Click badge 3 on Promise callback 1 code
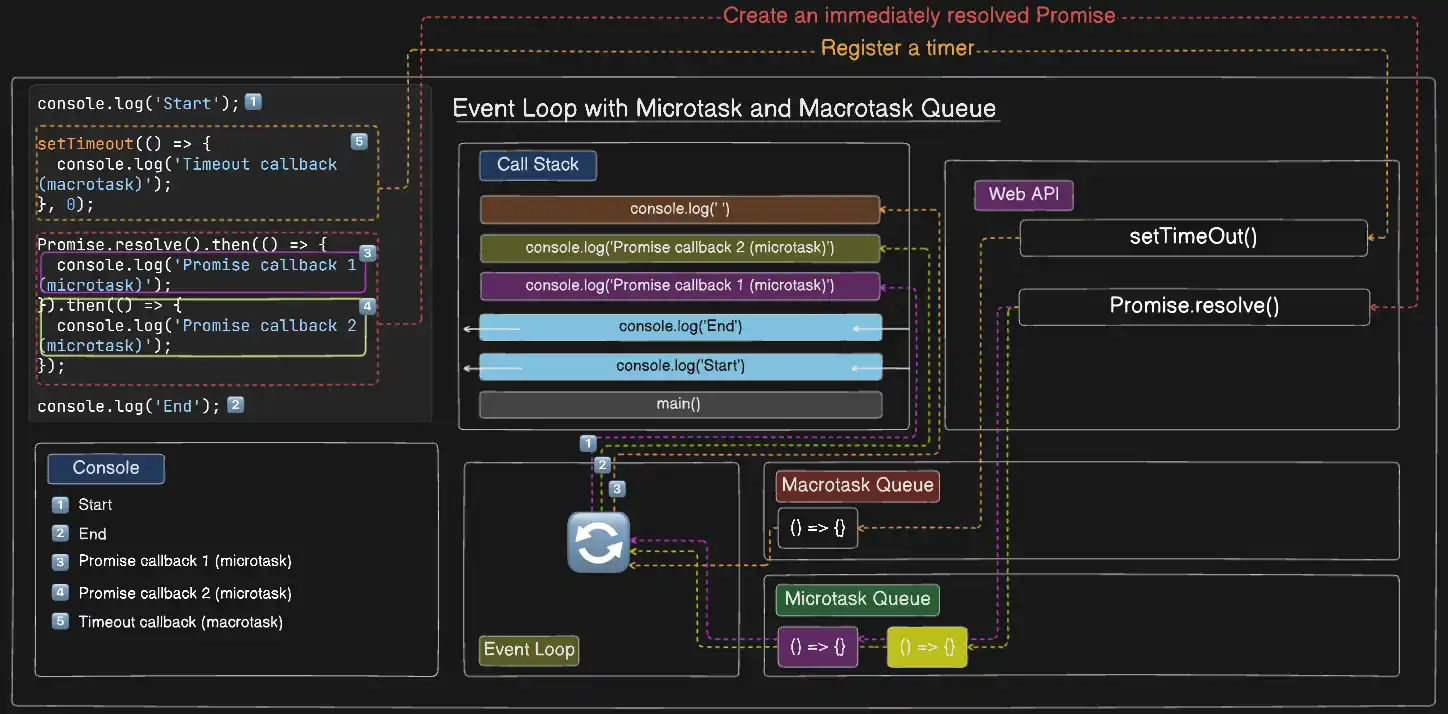This screenshot has width=1448, height=714. 367,253
